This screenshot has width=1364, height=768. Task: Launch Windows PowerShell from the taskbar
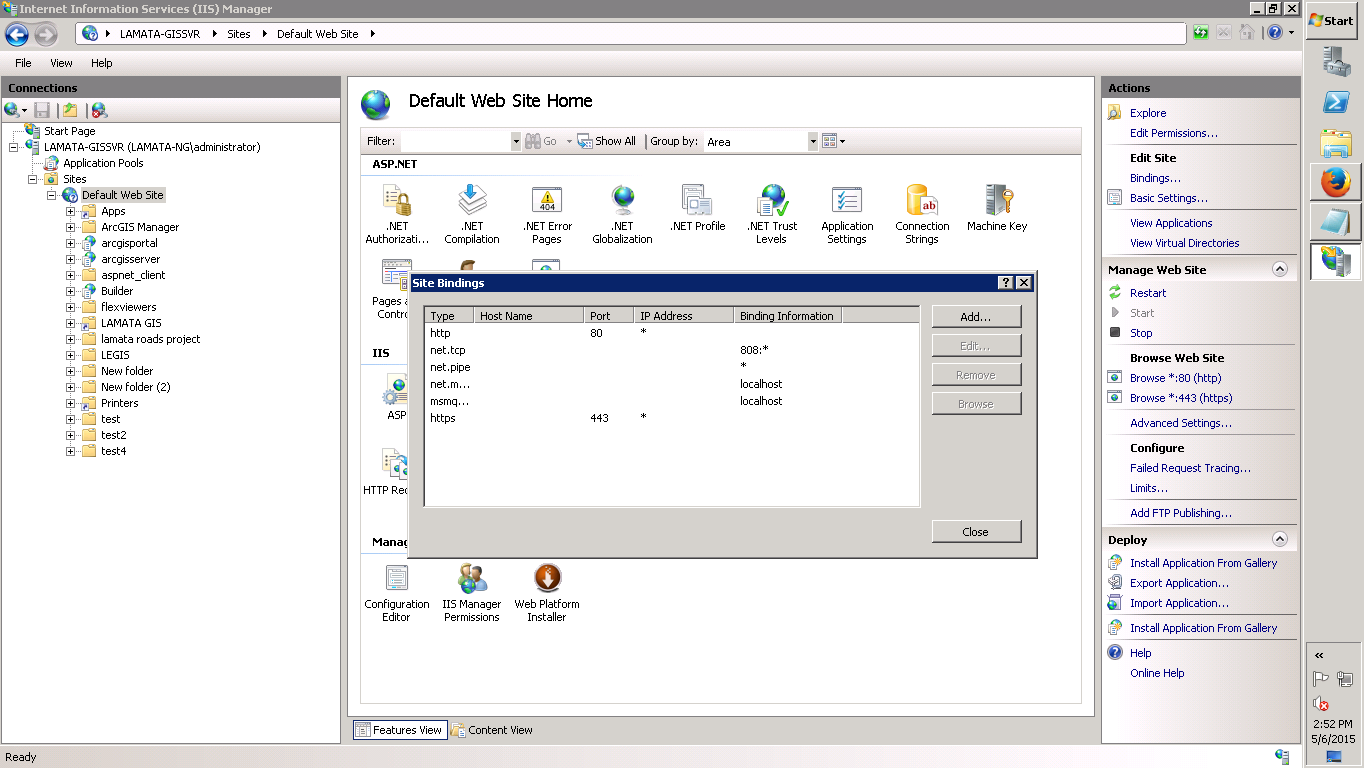click(1335, 102)
